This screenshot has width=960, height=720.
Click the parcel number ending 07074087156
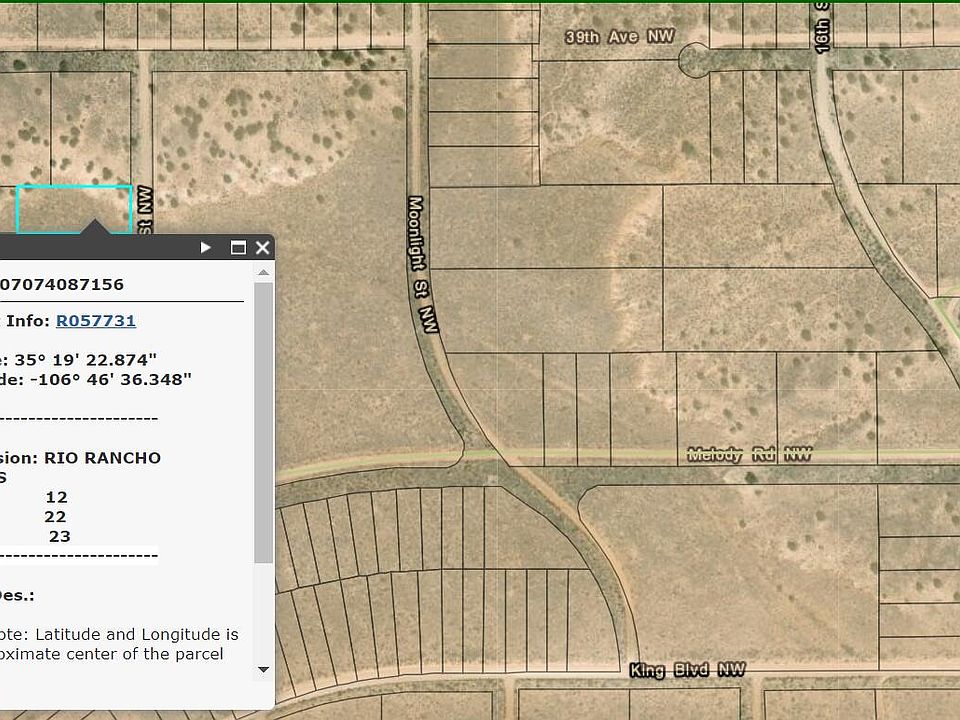pyautogui.click(x=62, y=285)
